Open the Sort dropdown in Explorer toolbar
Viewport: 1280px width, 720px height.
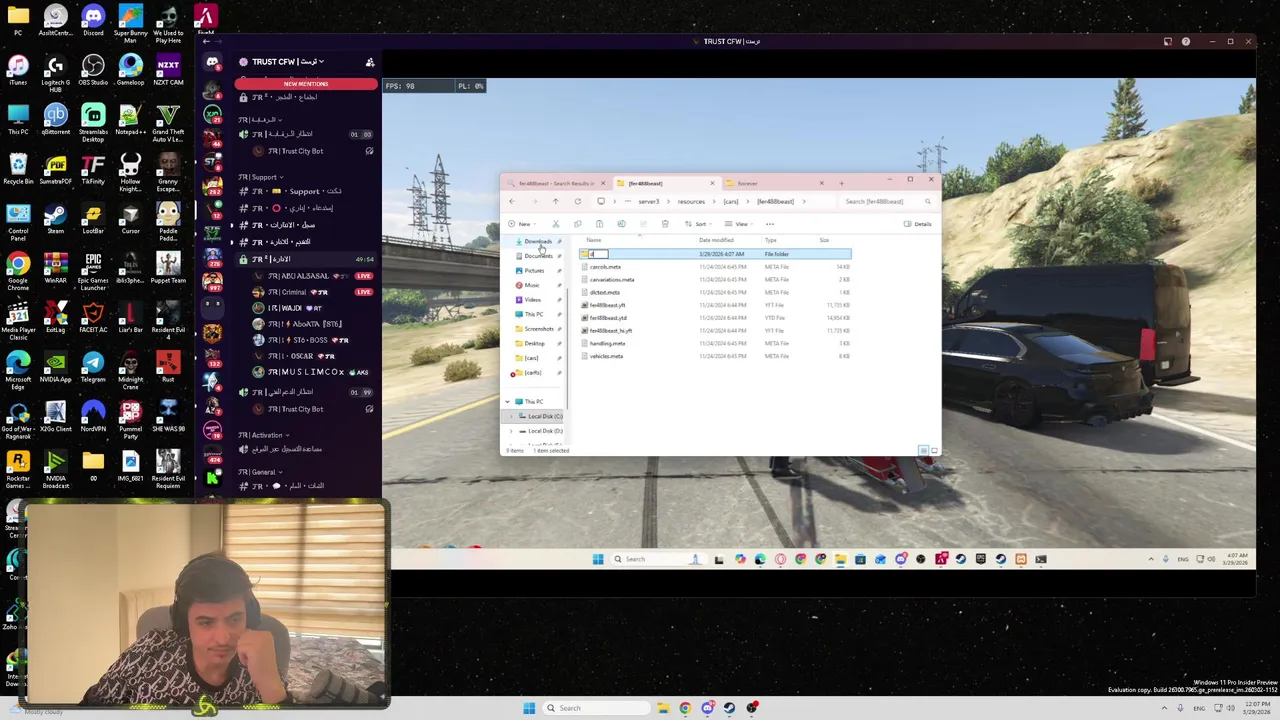tap(698, 224)
